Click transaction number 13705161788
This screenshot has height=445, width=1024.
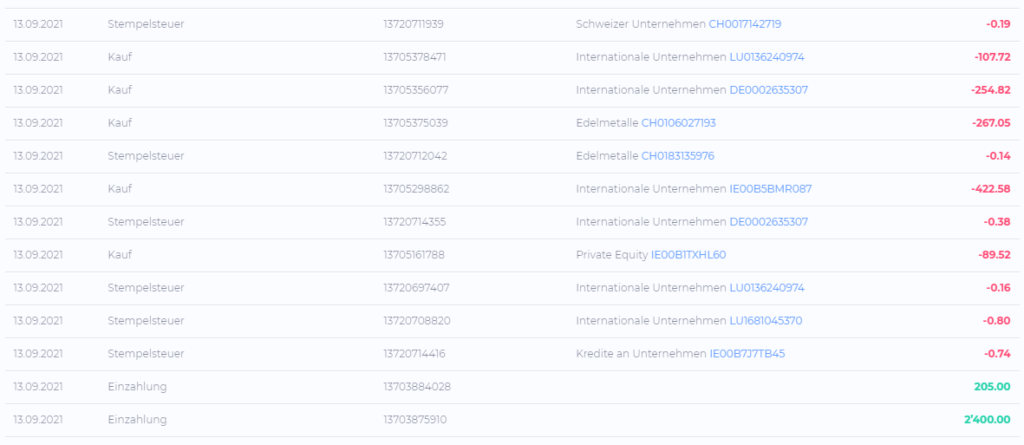[414, 255]
